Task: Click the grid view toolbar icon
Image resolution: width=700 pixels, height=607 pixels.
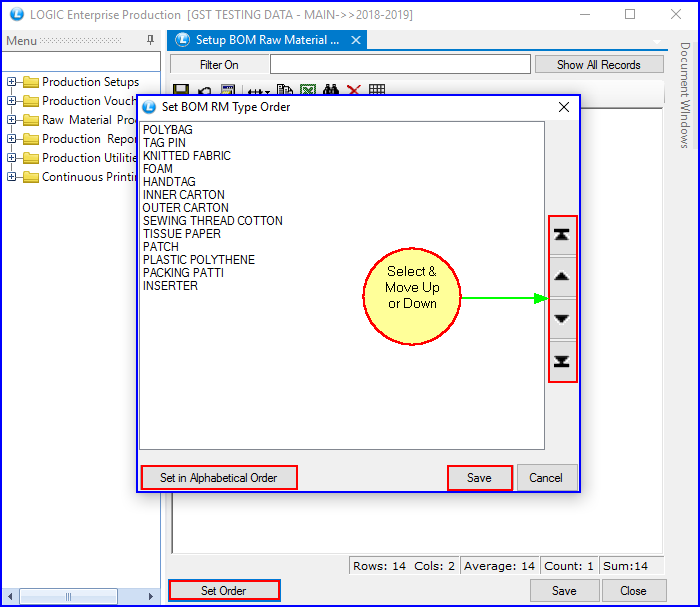Action: (377, 90)
